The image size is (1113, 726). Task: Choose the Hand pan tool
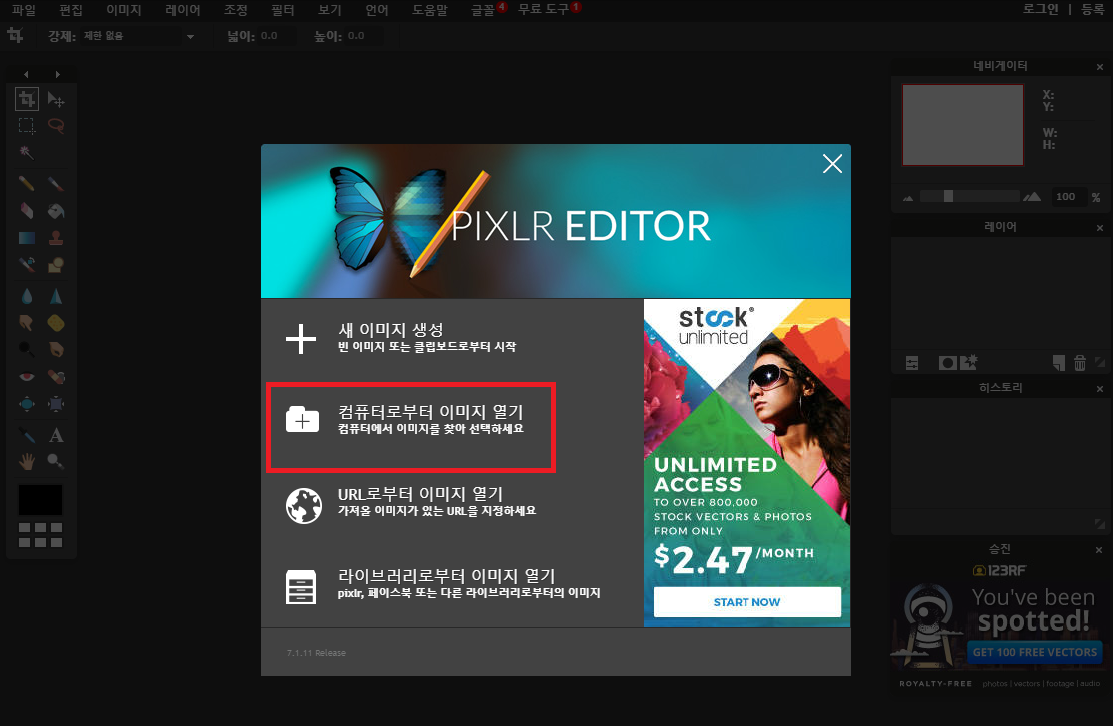click(x=27, y=462)
